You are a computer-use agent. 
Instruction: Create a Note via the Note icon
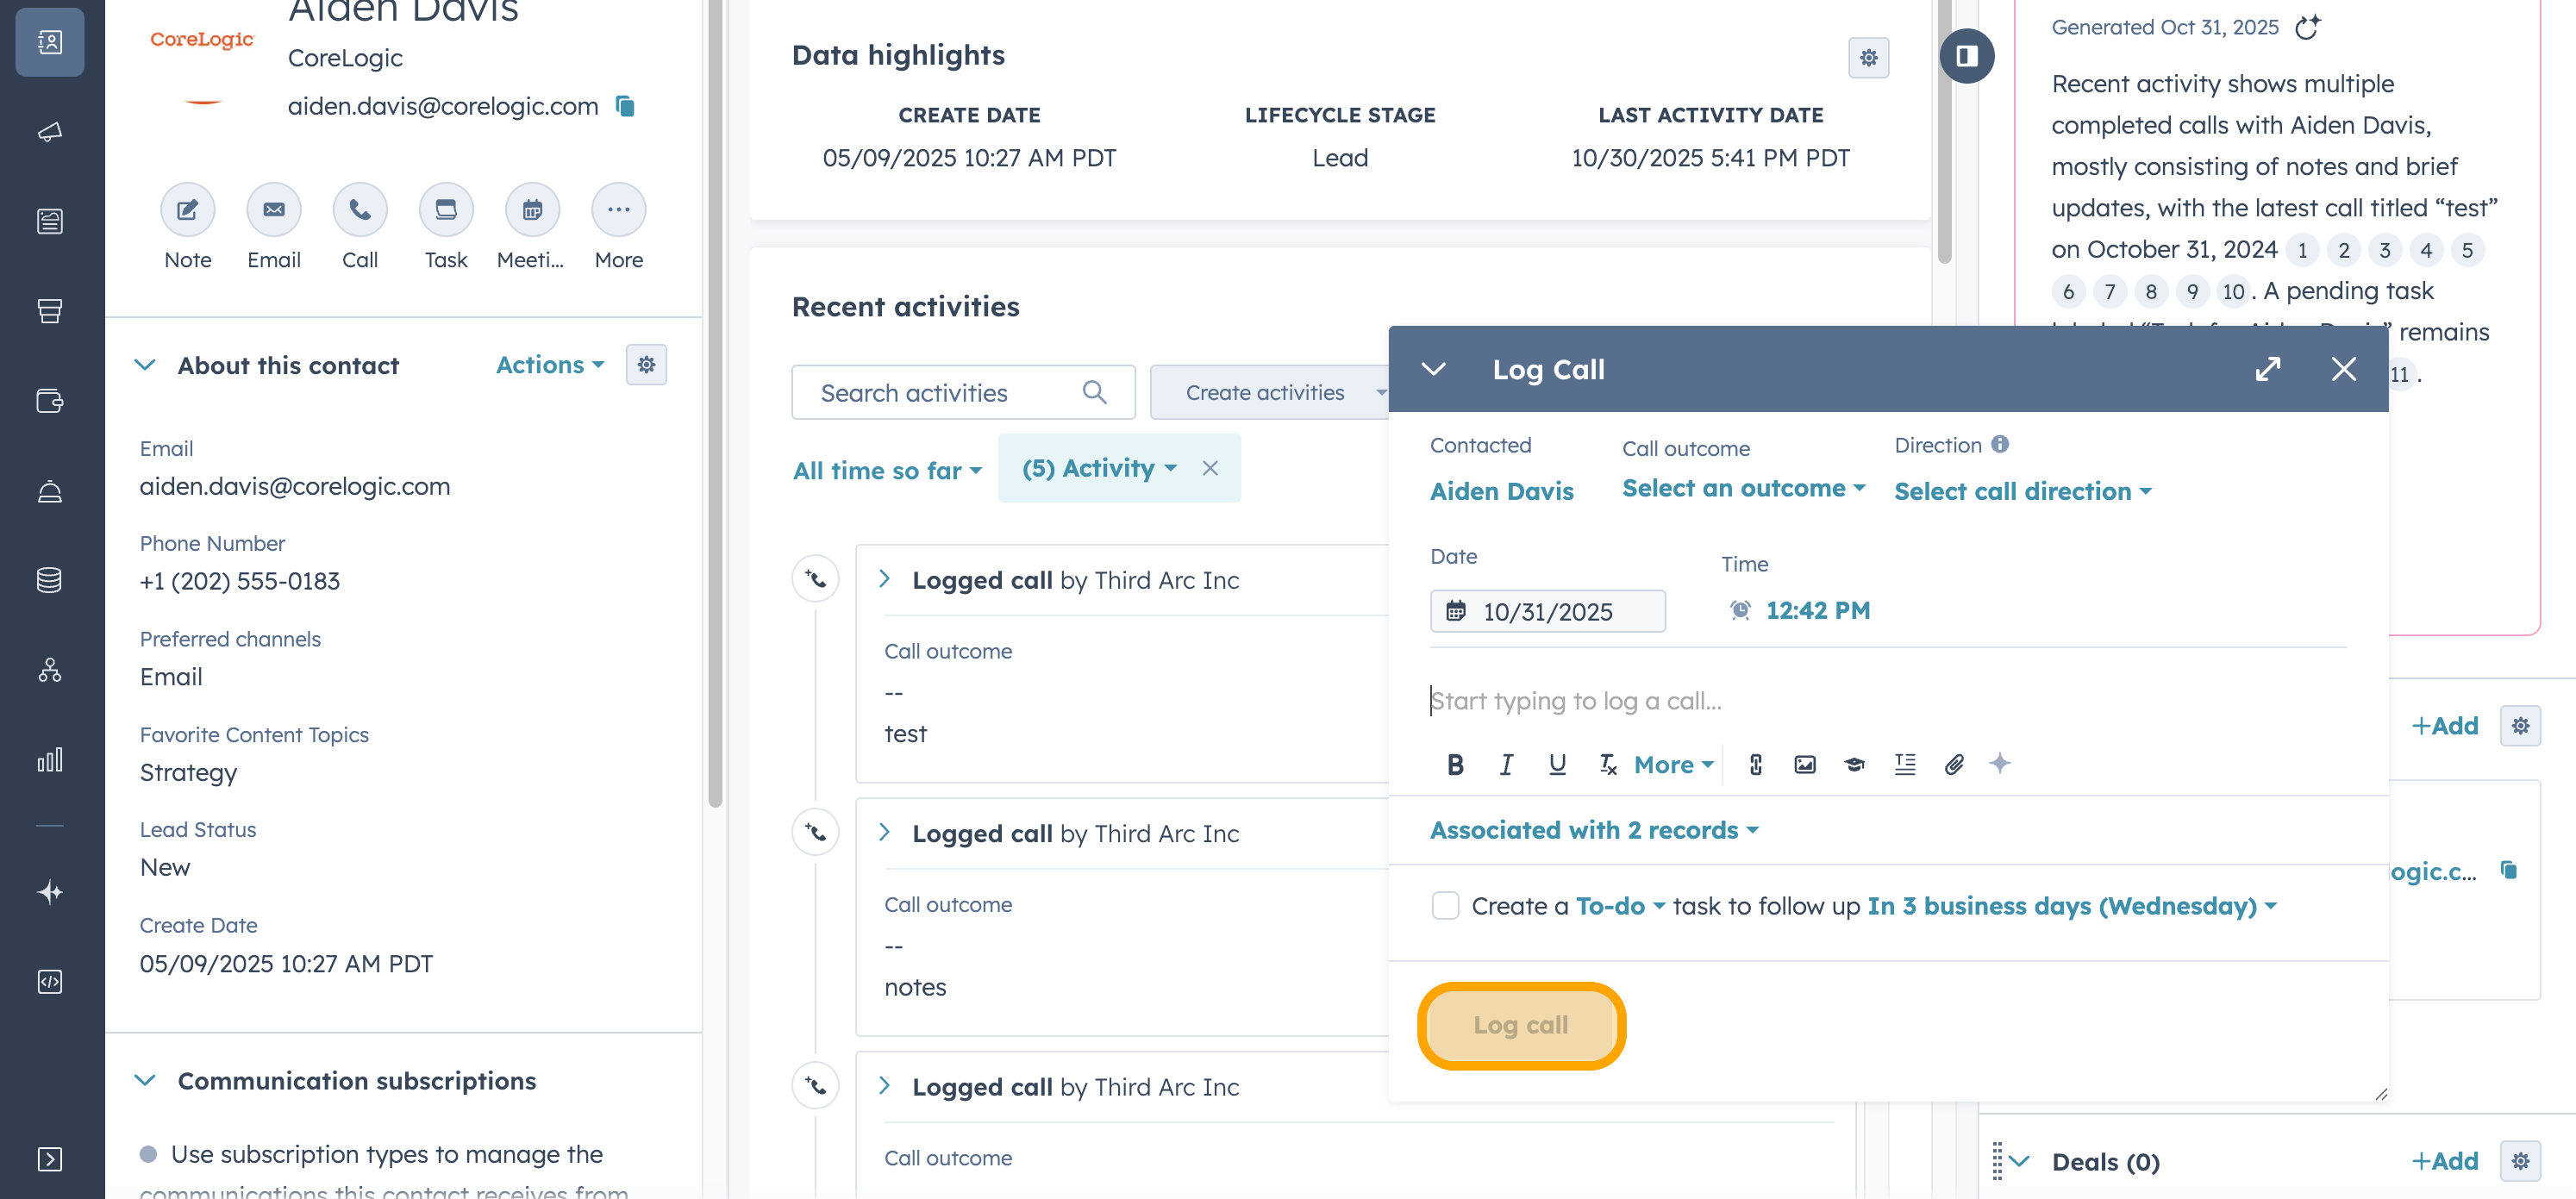pyautogui.click(x=188, y=210)
